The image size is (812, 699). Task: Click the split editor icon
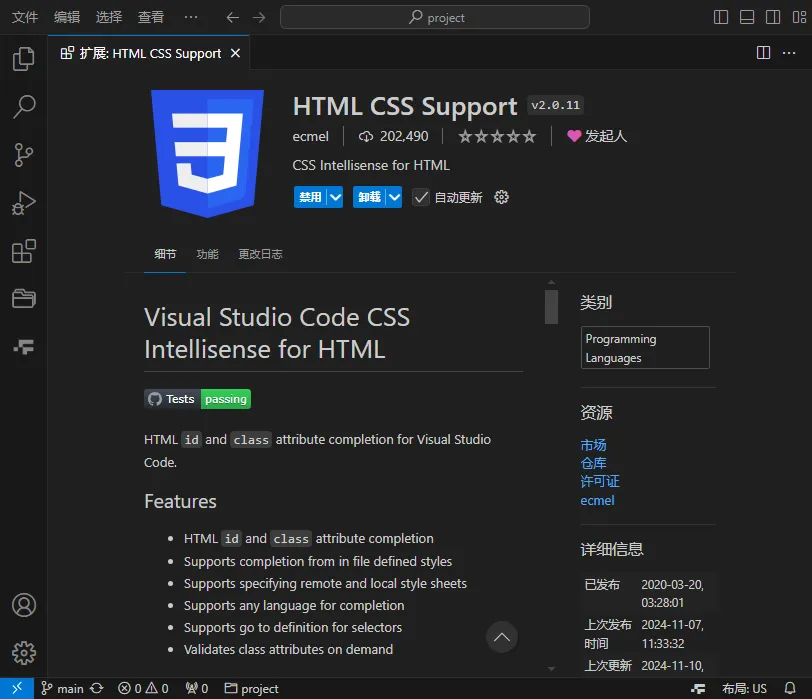click(x=763, y=53)
